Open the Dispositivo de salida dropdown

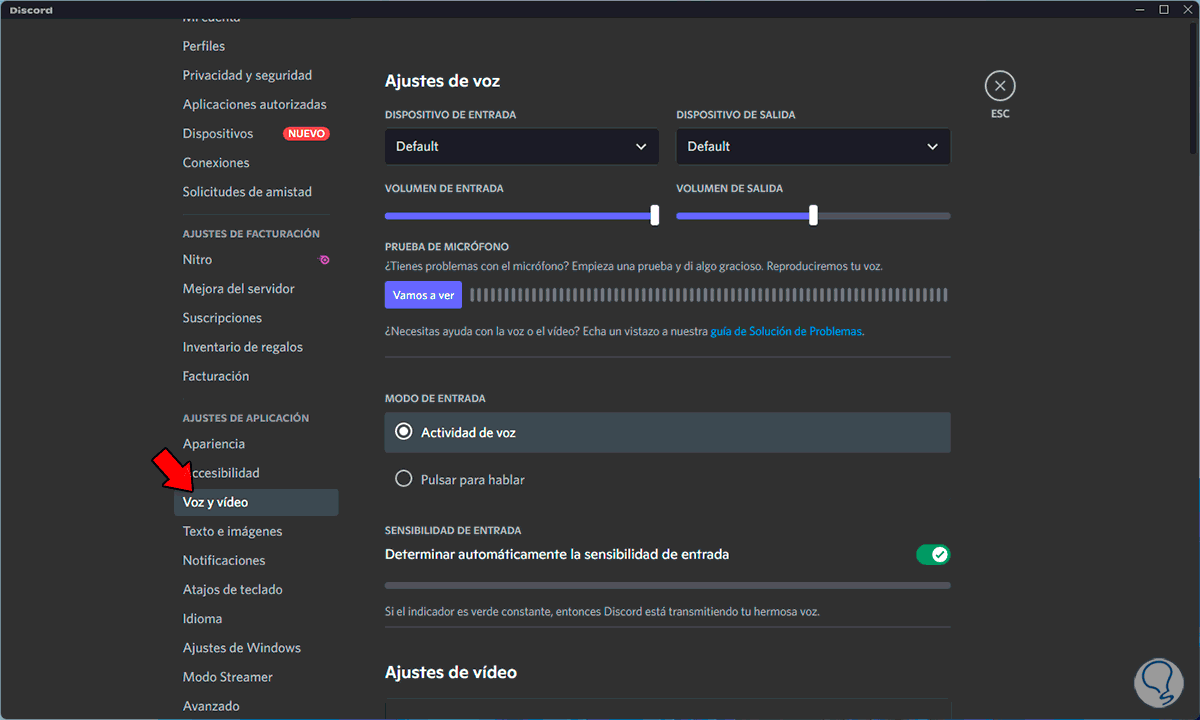click(x=813, y=146)
